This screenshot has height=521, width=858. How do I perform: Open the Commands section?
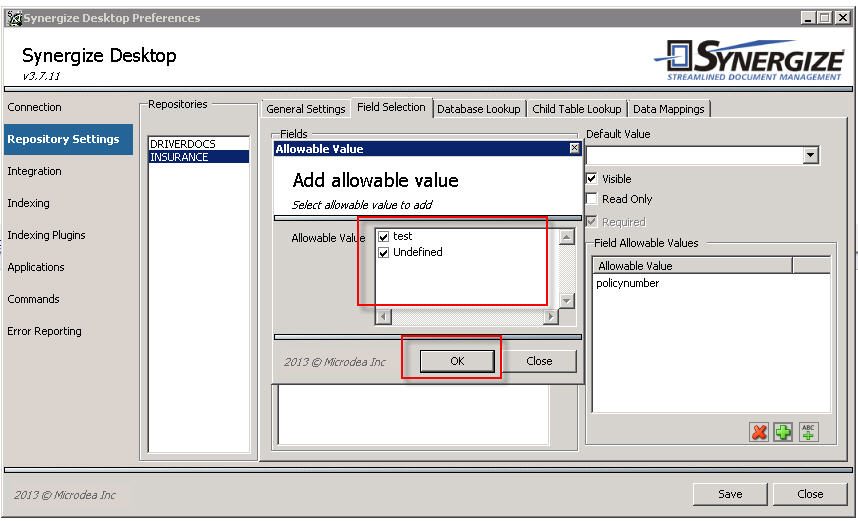pos(33,299)
